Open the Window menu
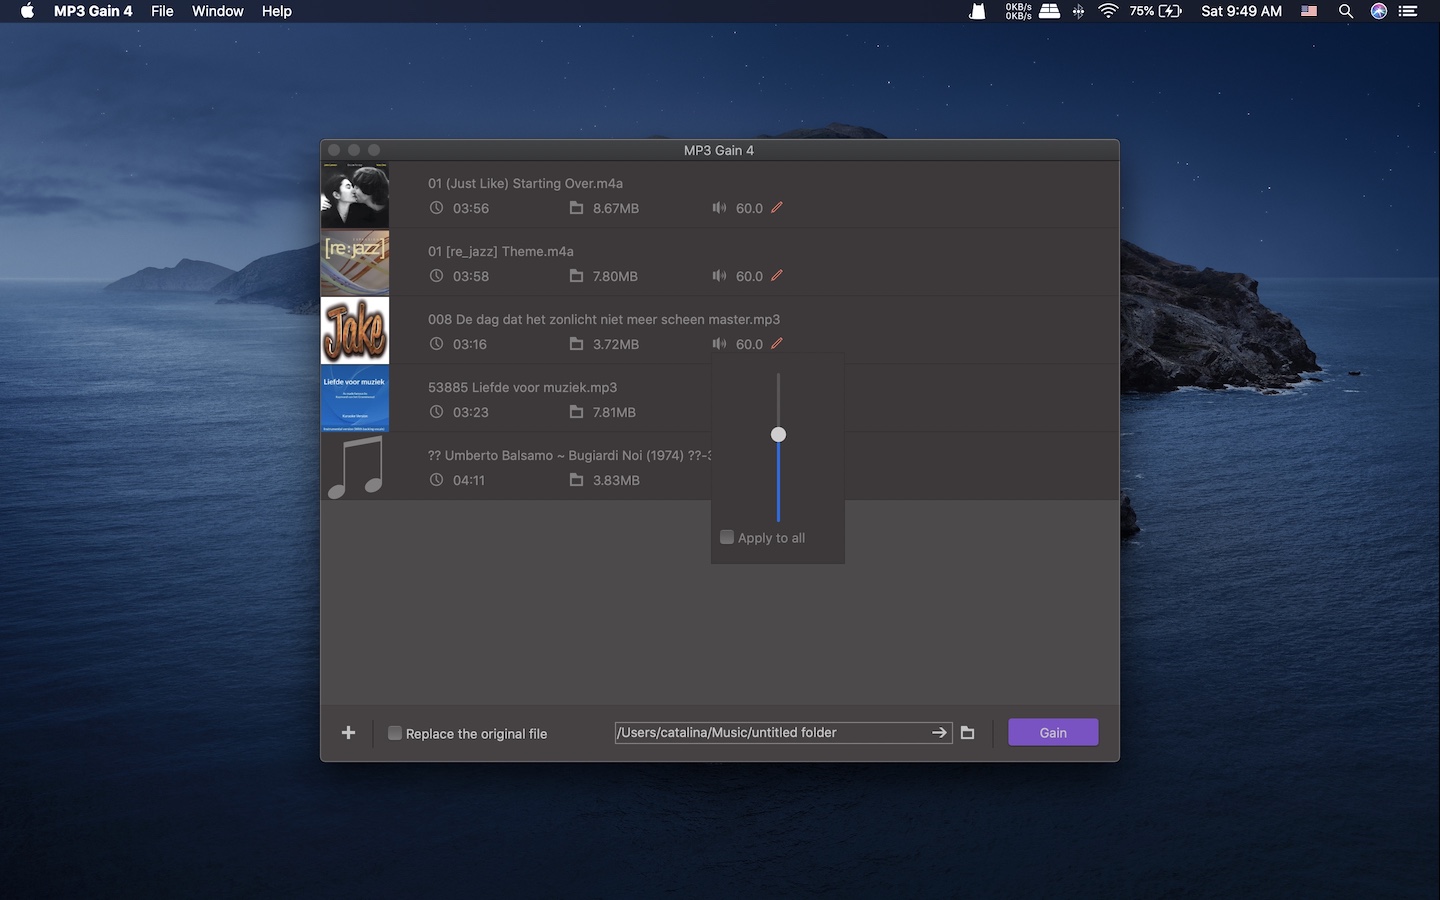 coord(218,11)
